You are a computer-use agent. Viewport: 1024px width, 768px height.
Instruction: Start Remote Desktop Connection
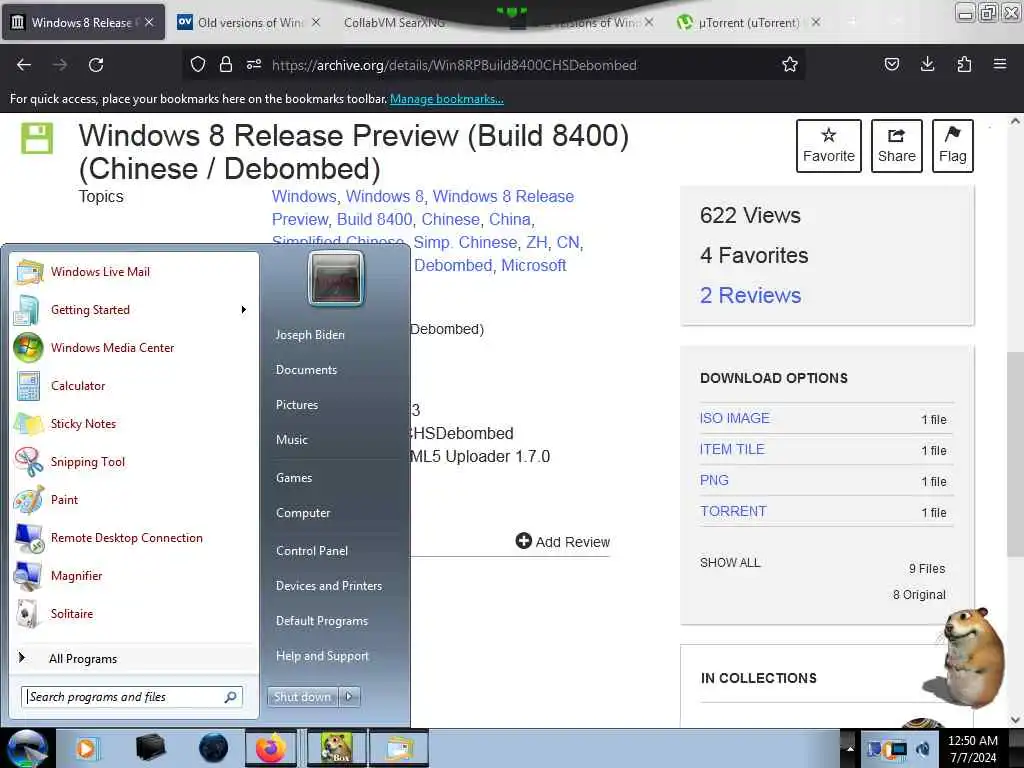tap(127, 537)
